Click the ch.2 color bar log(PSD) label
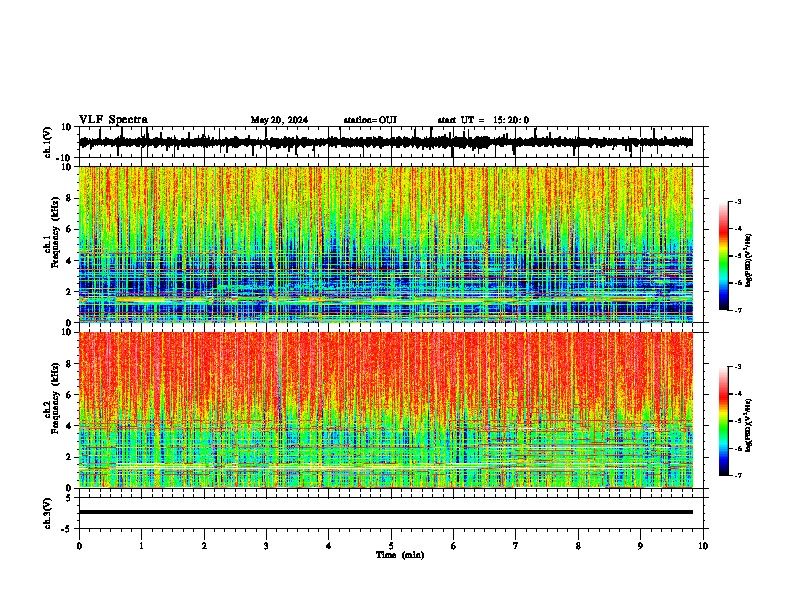This screenshot has width=792, height=612. pyautogui.click(x=748, y=425)
